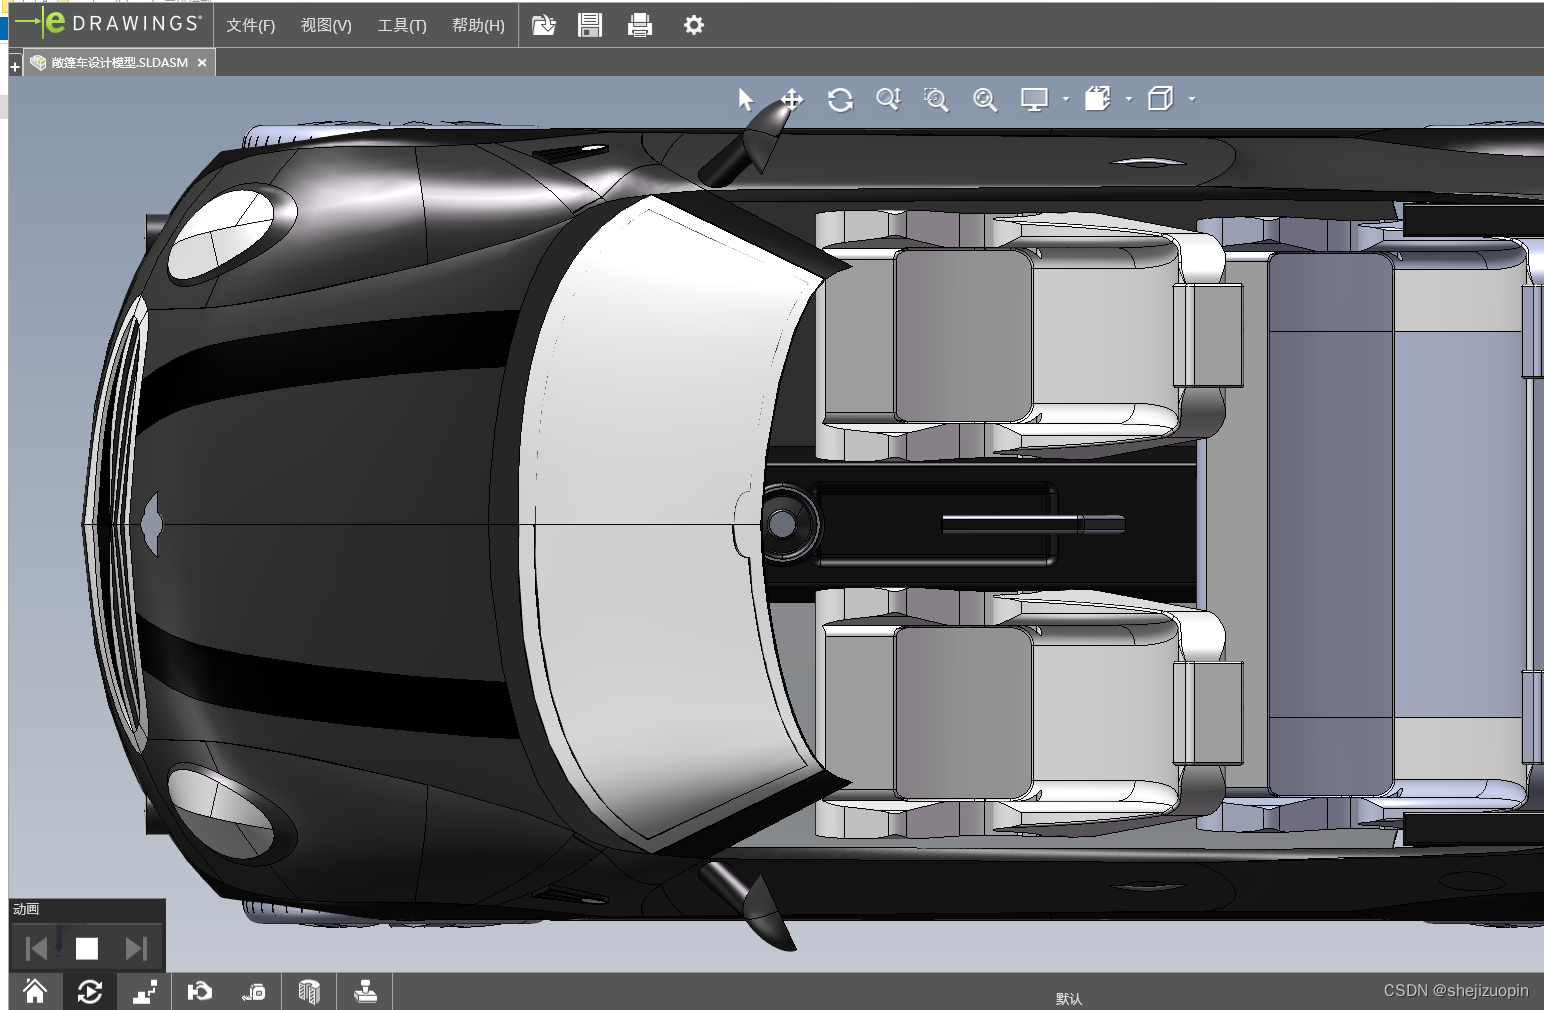Click the plus button to add a tab
Image resolution: width=1544 pixels, height=1010 pixels.
(15, 66)
